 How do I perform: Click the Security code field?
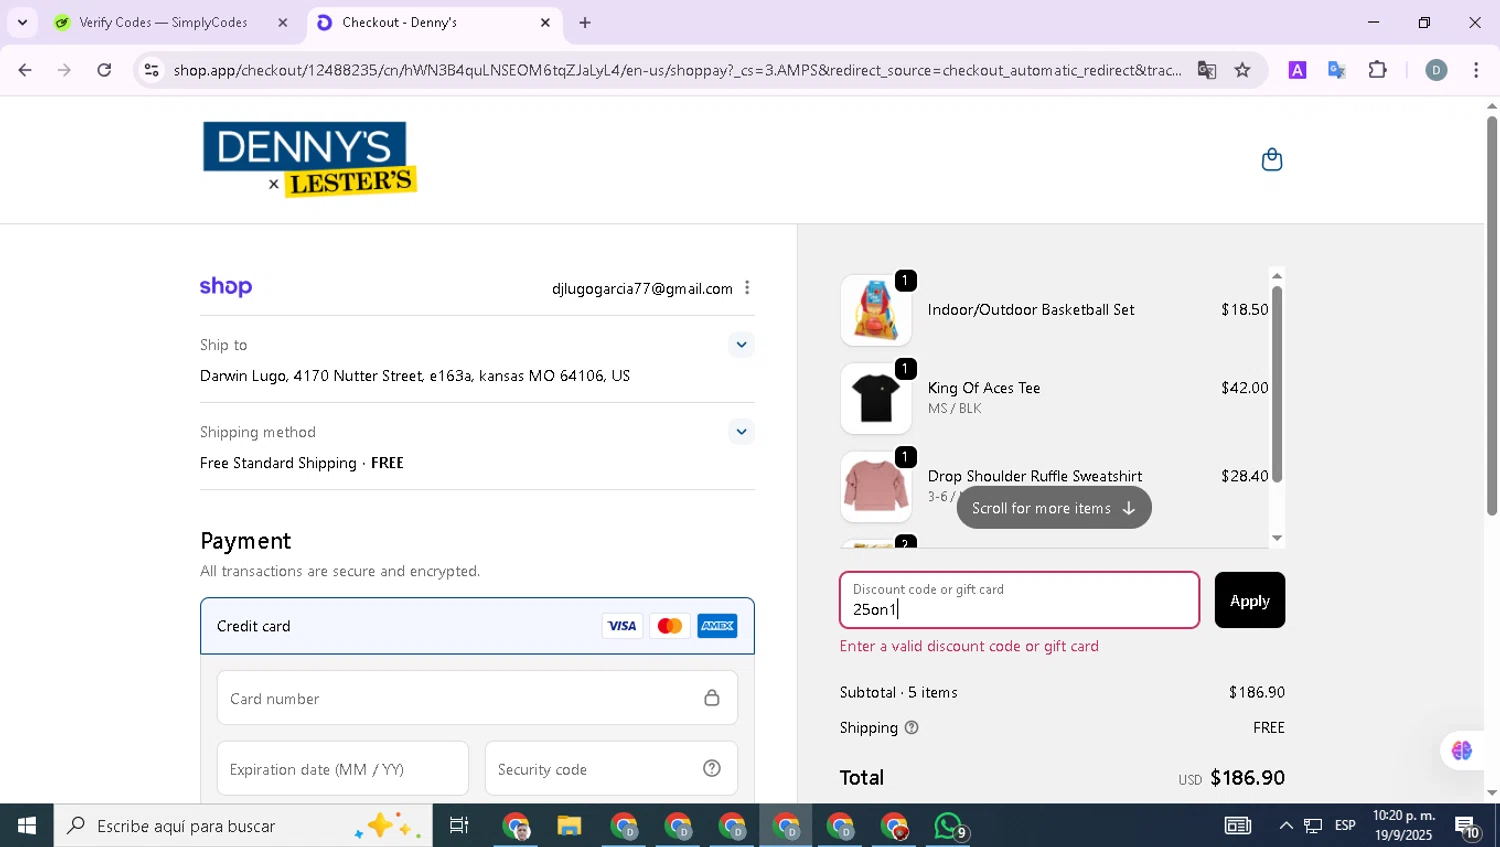click(x=611, y=769)
